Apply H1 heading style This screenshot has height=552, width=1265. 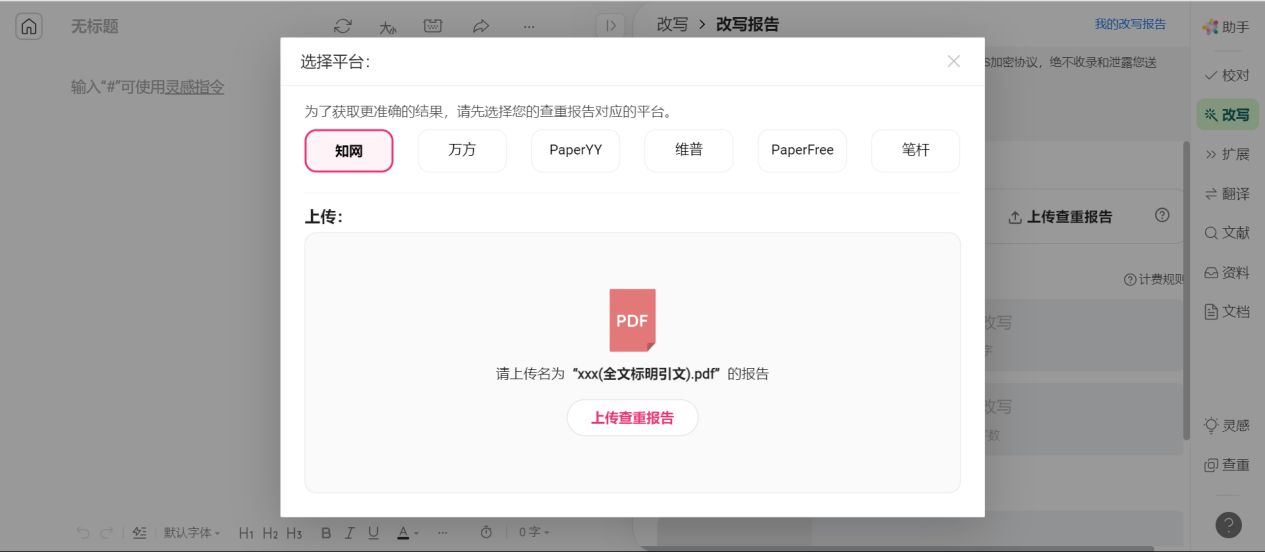pyautogui.click(x=246, y=533)
